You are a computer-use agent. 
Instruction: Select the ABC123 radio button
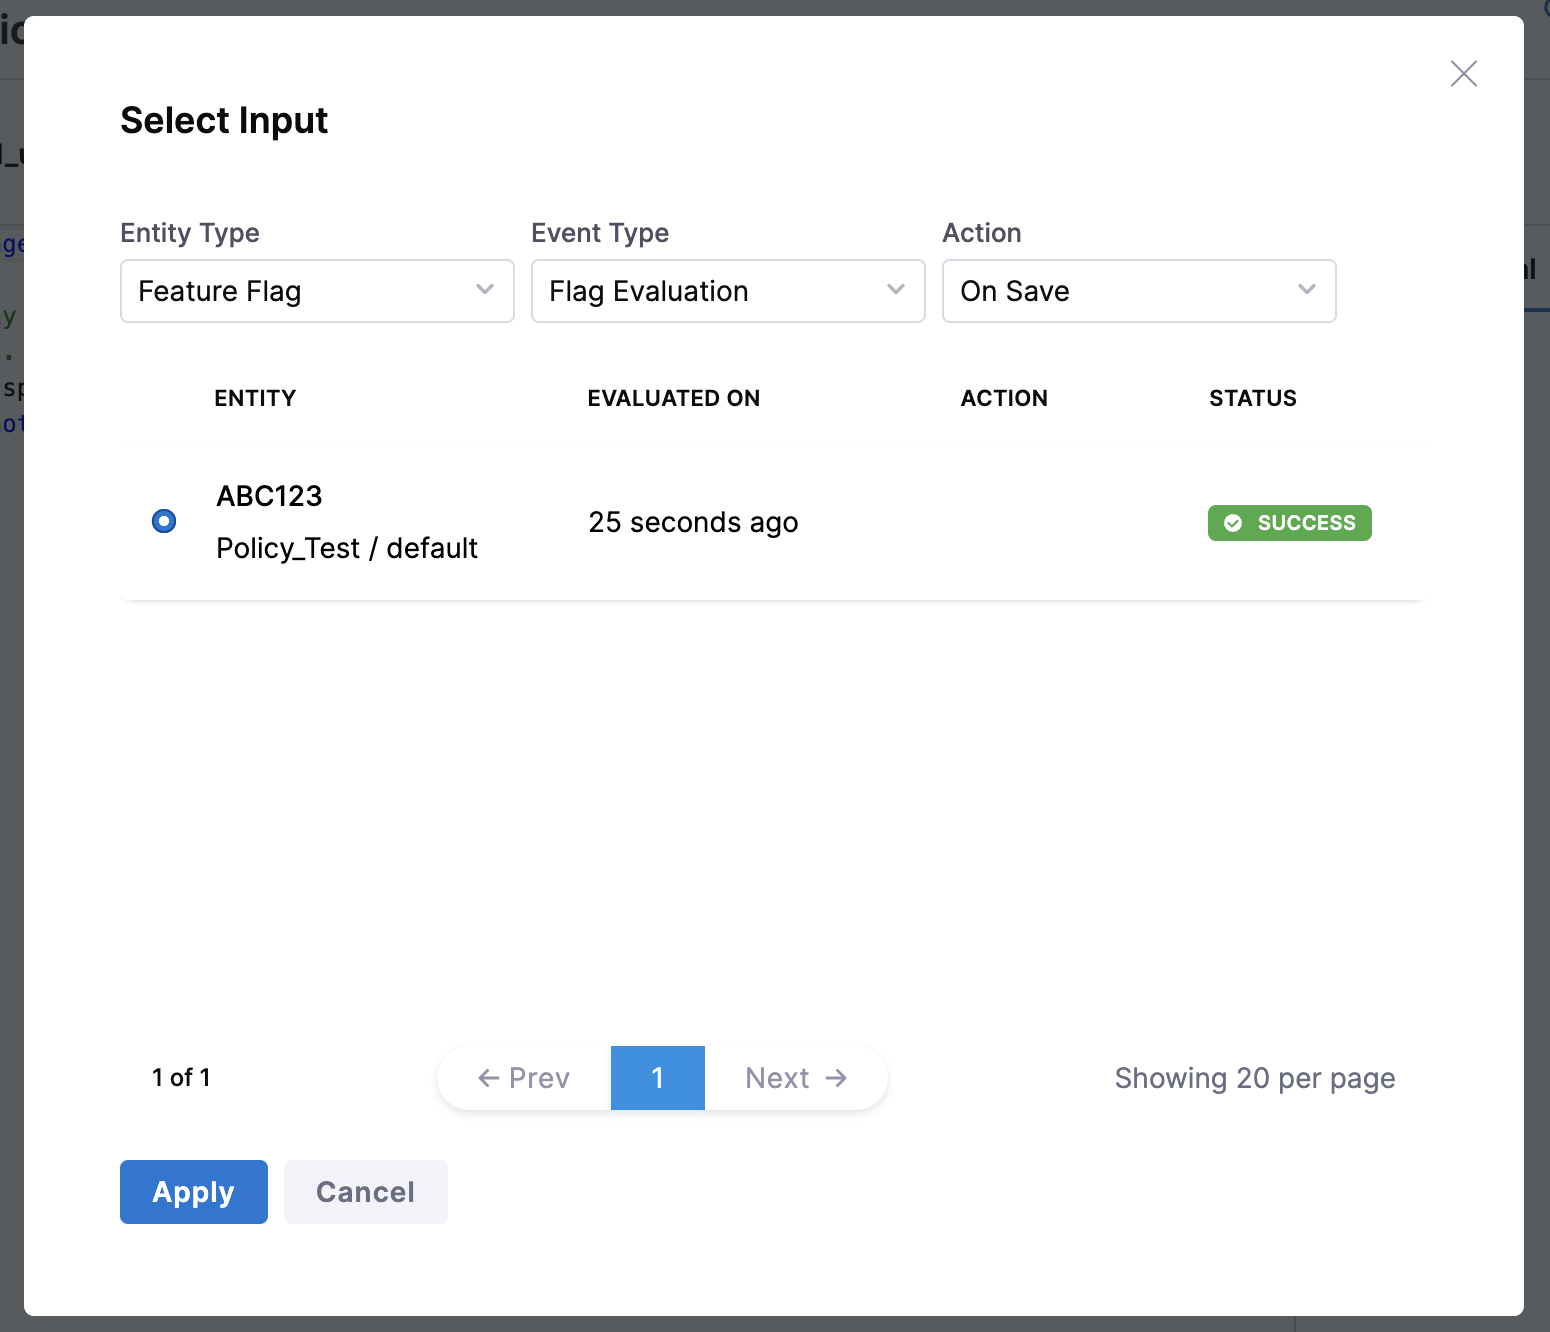pos(164,521)
